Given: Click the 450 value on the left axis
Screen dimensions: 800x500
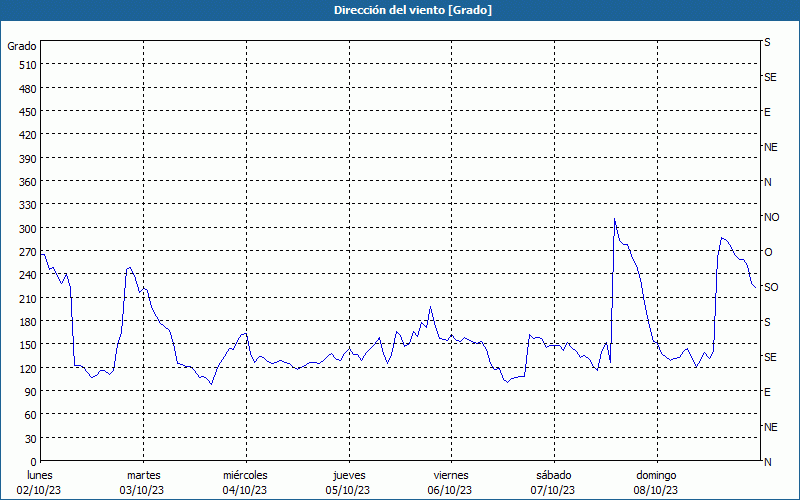Looking at the screenshot, I should click(27, 112).
